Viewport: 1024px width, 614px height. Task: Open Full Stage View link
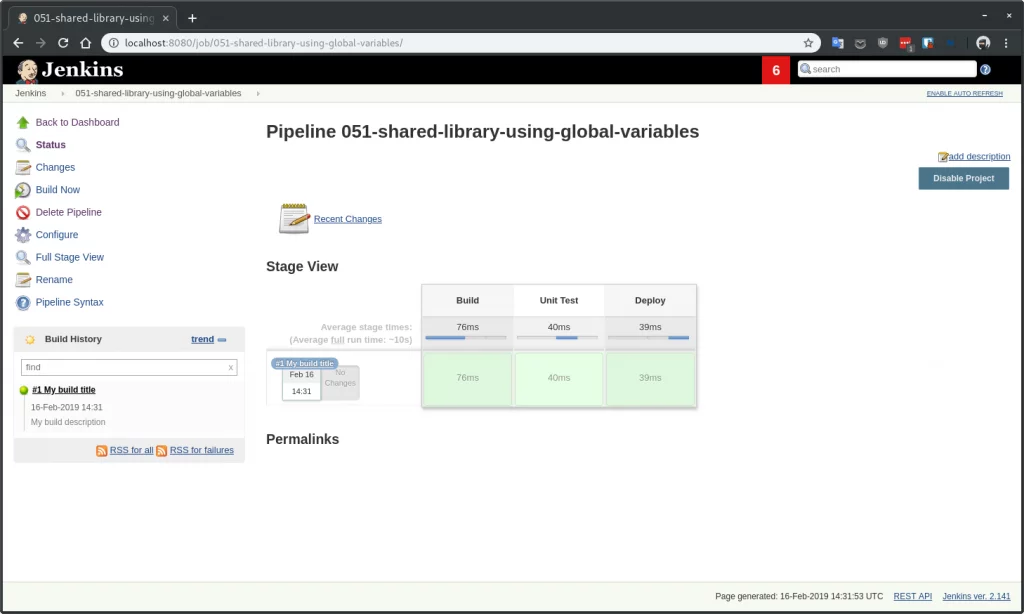[x=70, y=257]
